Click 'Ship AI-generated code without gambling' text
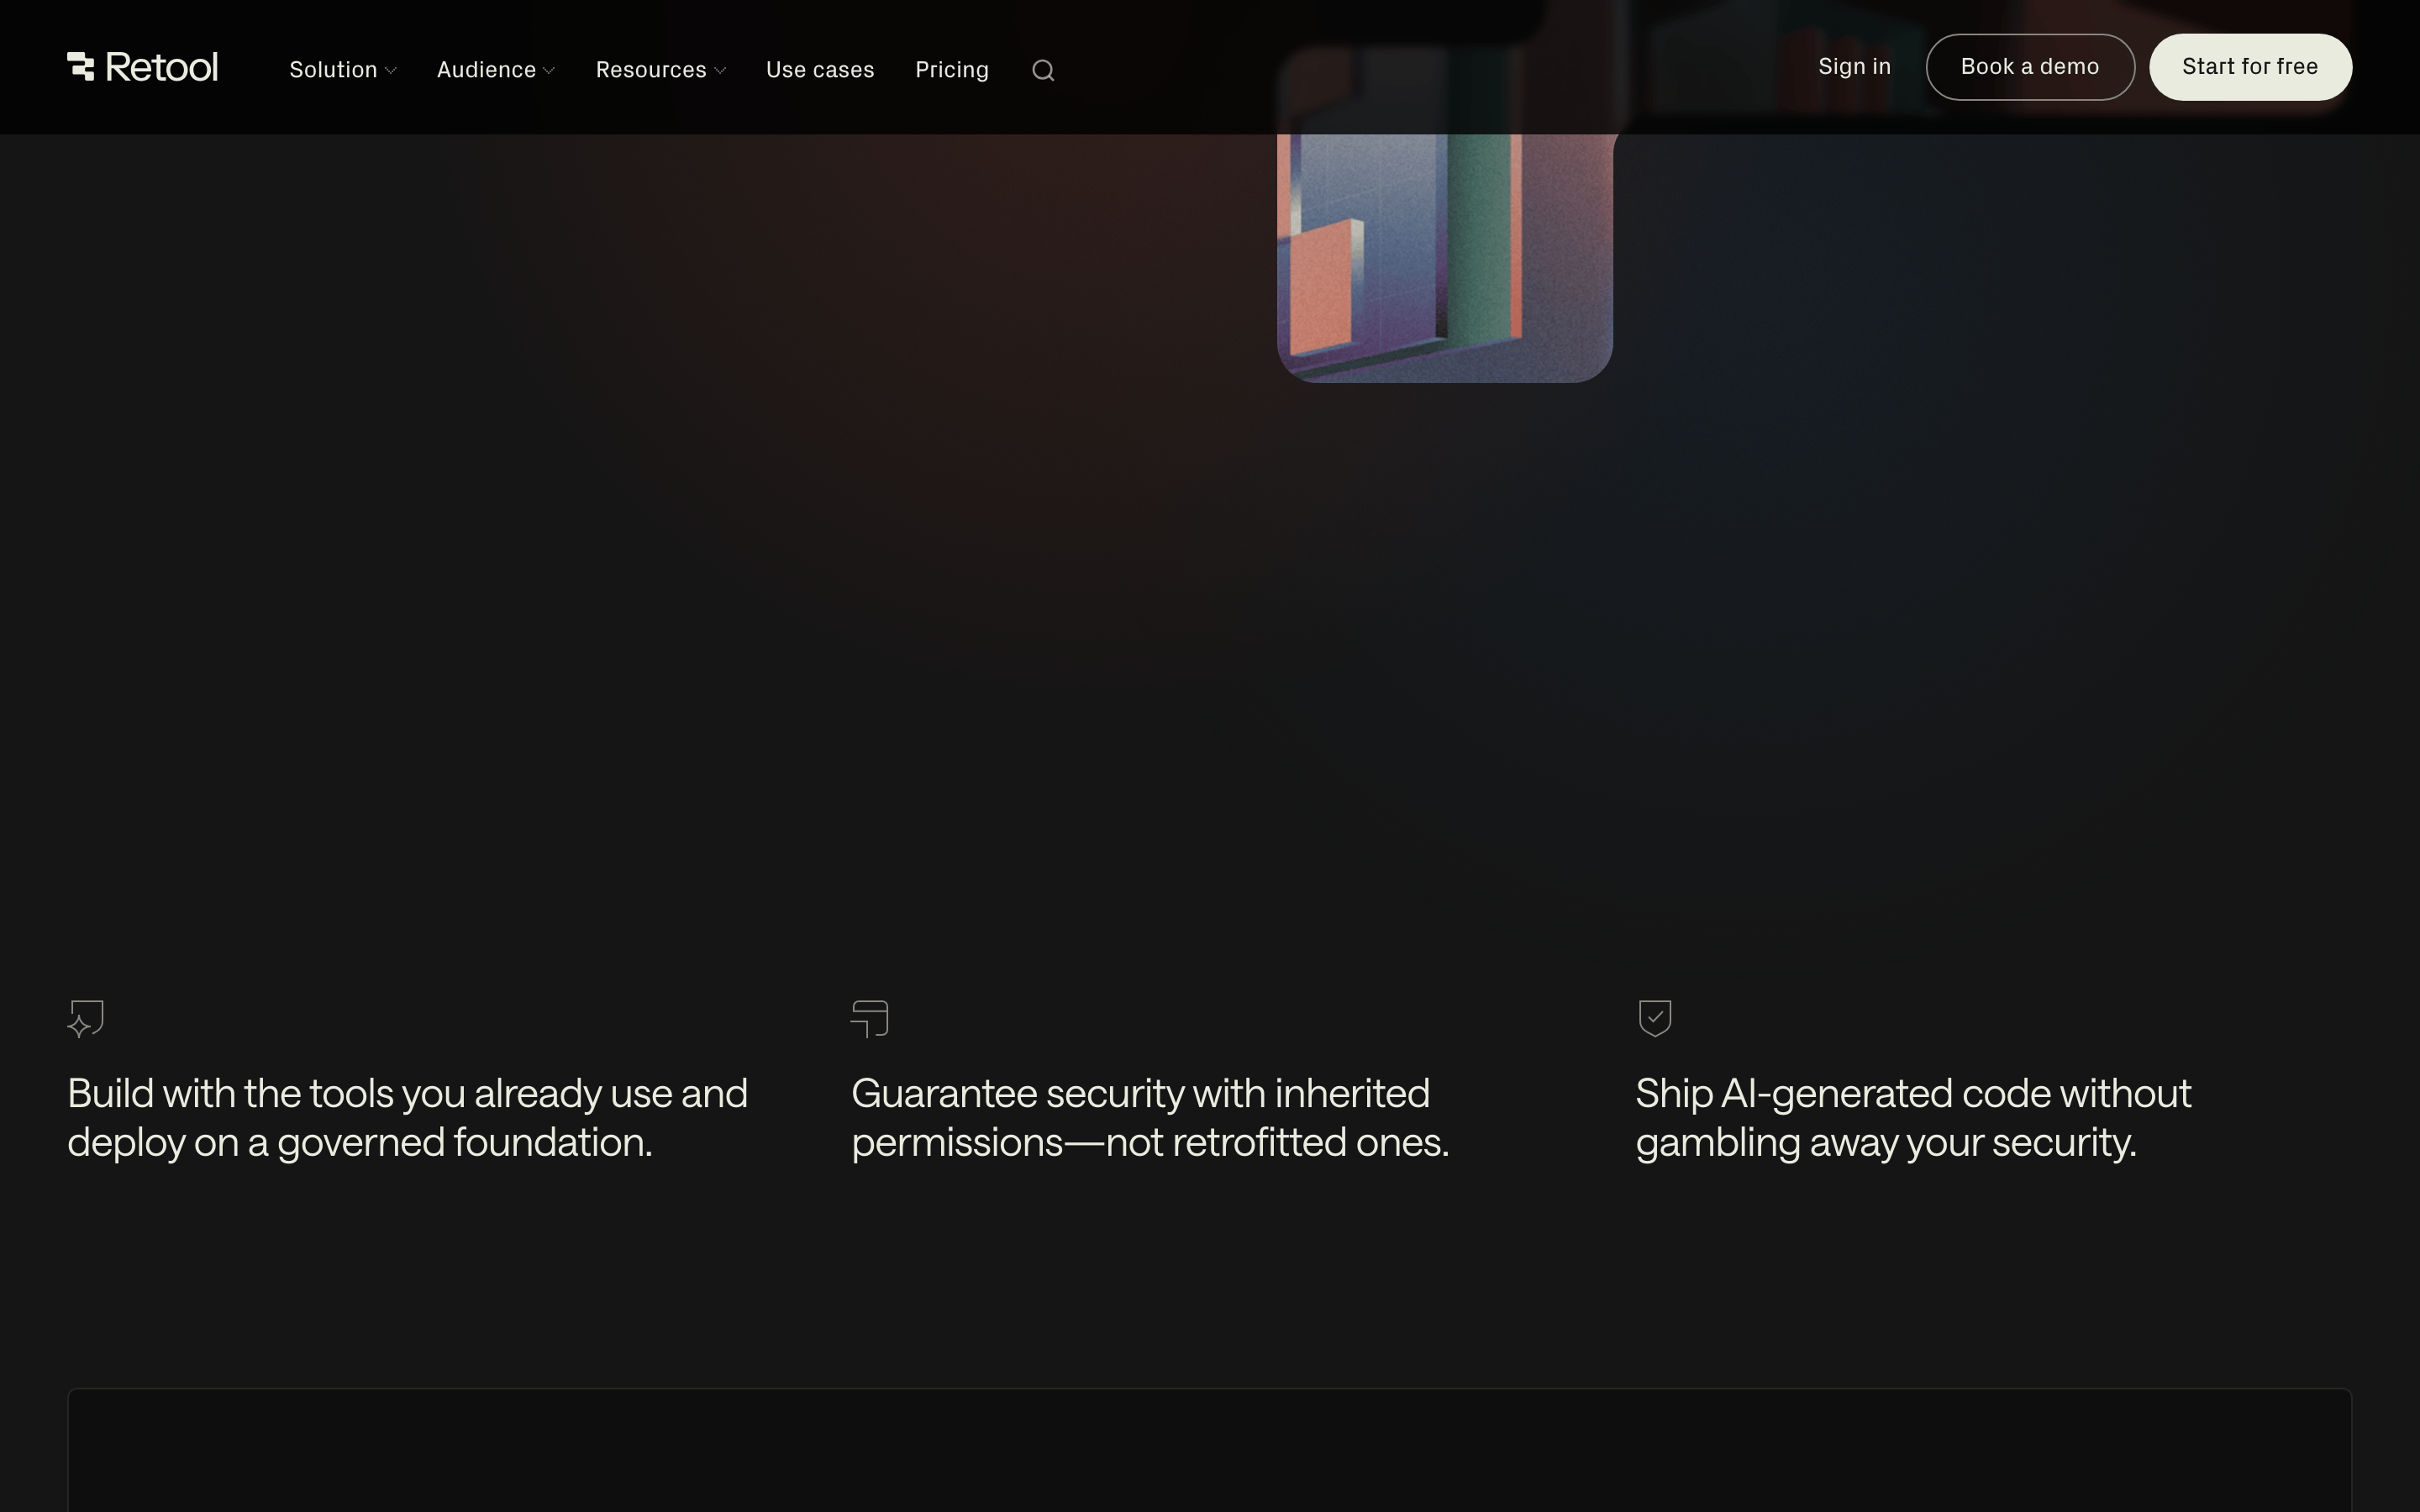This screenshot has height=1512, width=2420. point(1913,1118)
